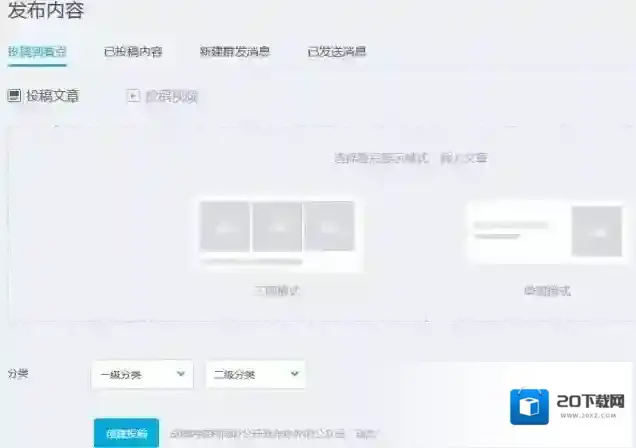Click the video play icon beside 投稿视频
636x448 pixels.
pyautogui.click(x=133, y=96)
